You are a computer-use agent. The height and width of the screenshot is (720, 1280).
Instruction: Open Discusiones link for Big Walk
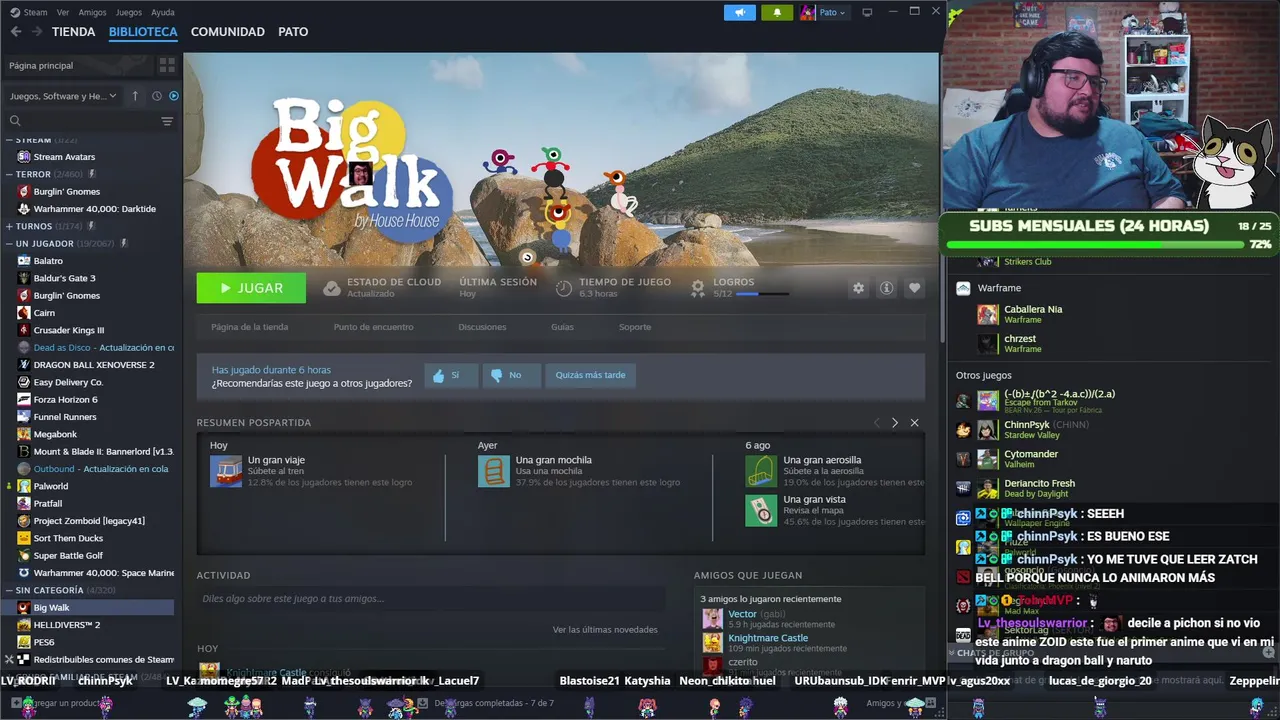click(x=482, y=327)
